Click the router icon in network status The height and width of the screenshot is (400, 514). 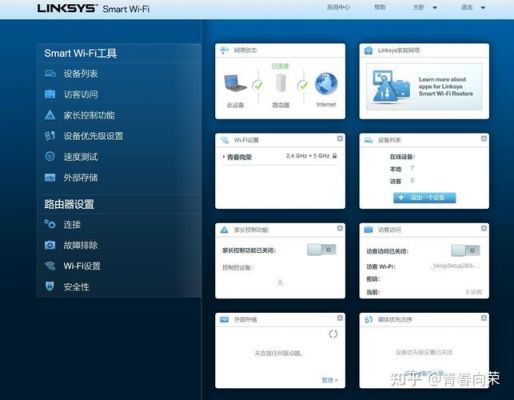[281, 83]
